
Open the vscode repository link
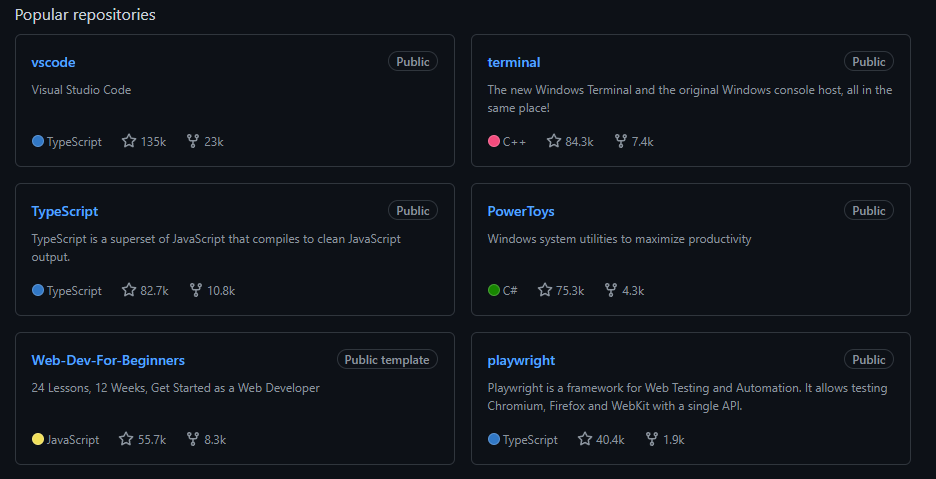coord(53,62)
